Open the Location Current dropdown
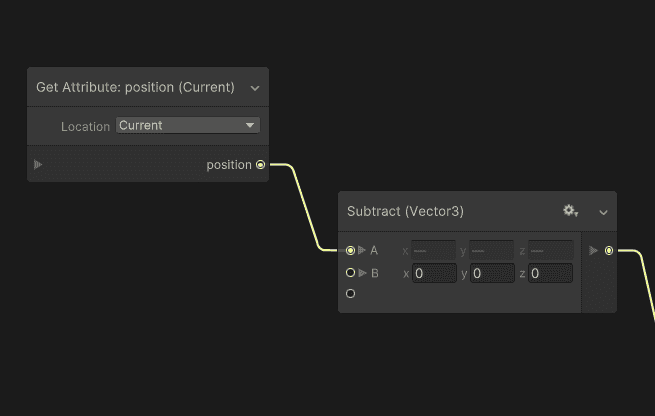The height and width of the screenshot is (416, 655). point(188,125)
